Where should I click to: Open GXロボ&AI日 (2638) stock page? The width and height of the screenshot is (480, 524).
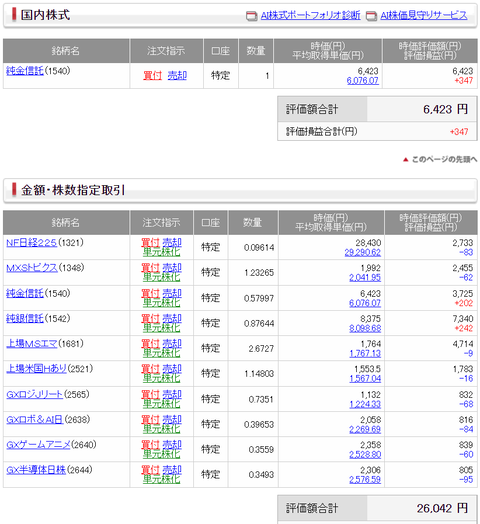point(34,419)
